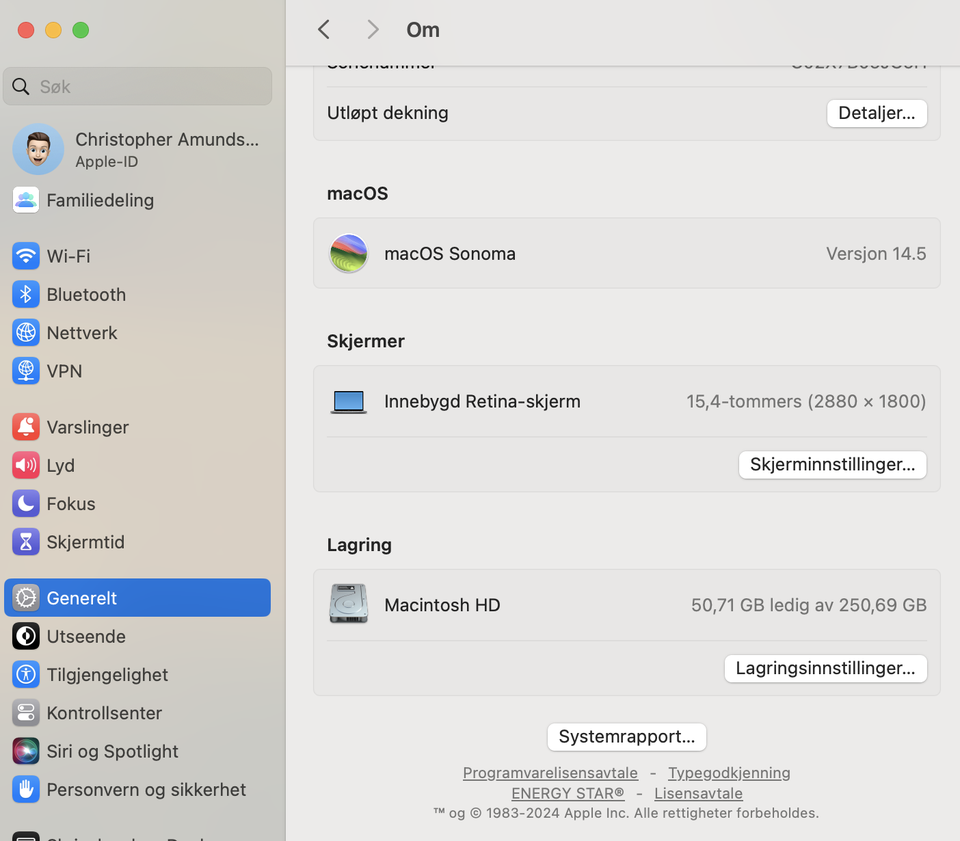Screen dimensions: 960x841
Task: Open the Kontrollsenter icon
Action: 26,712
